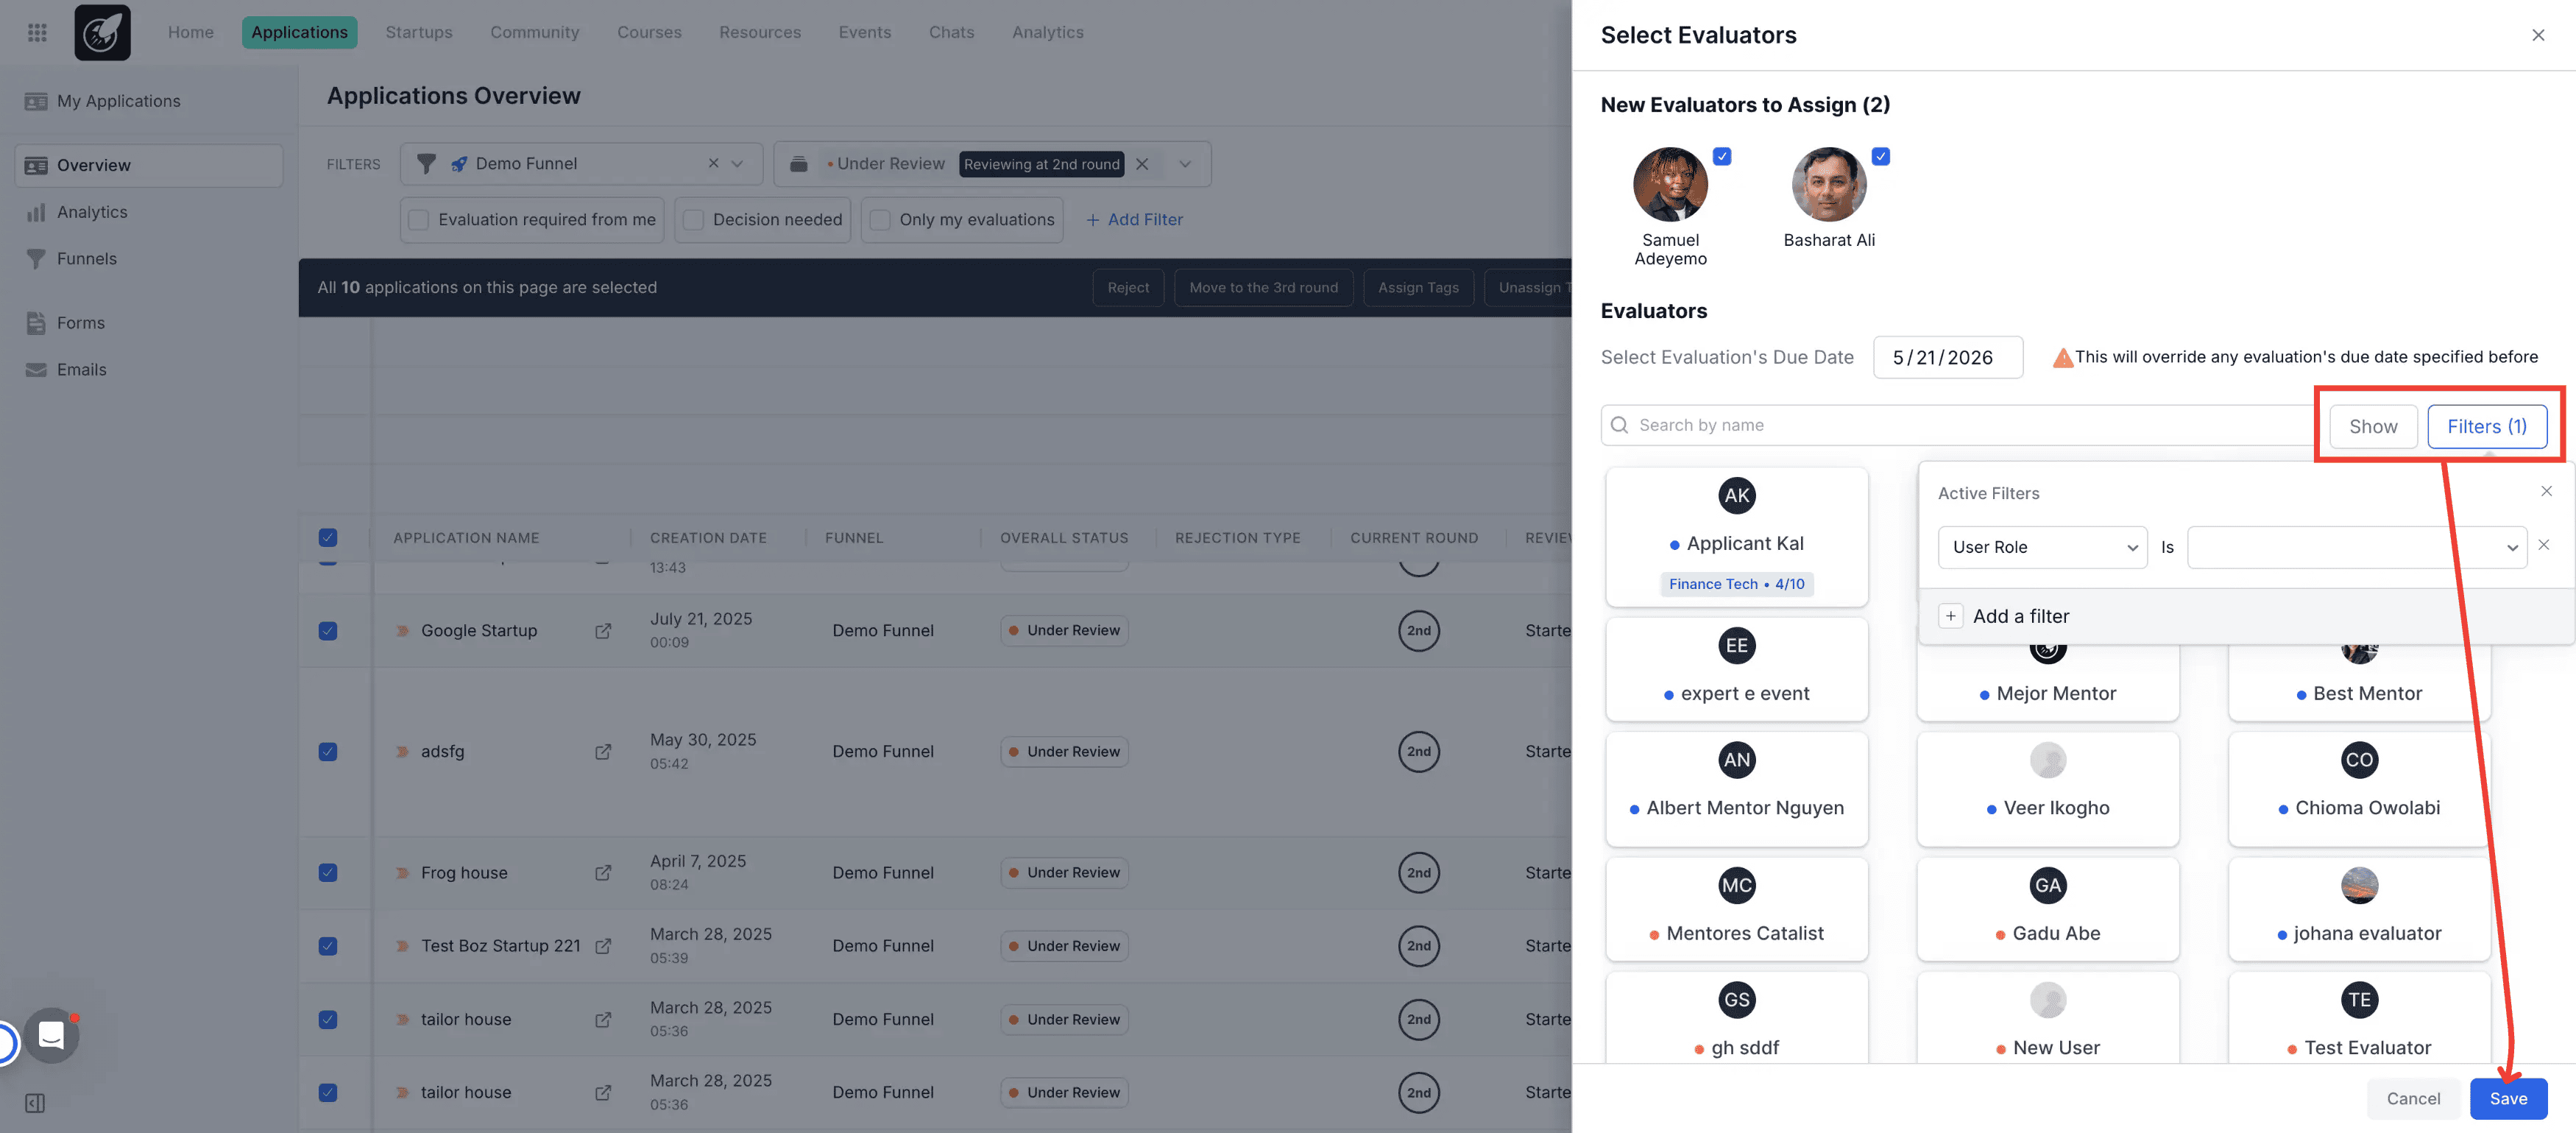Uncheck Basharat Ali as evaluator
2576x1133 pixels.
1881,156
